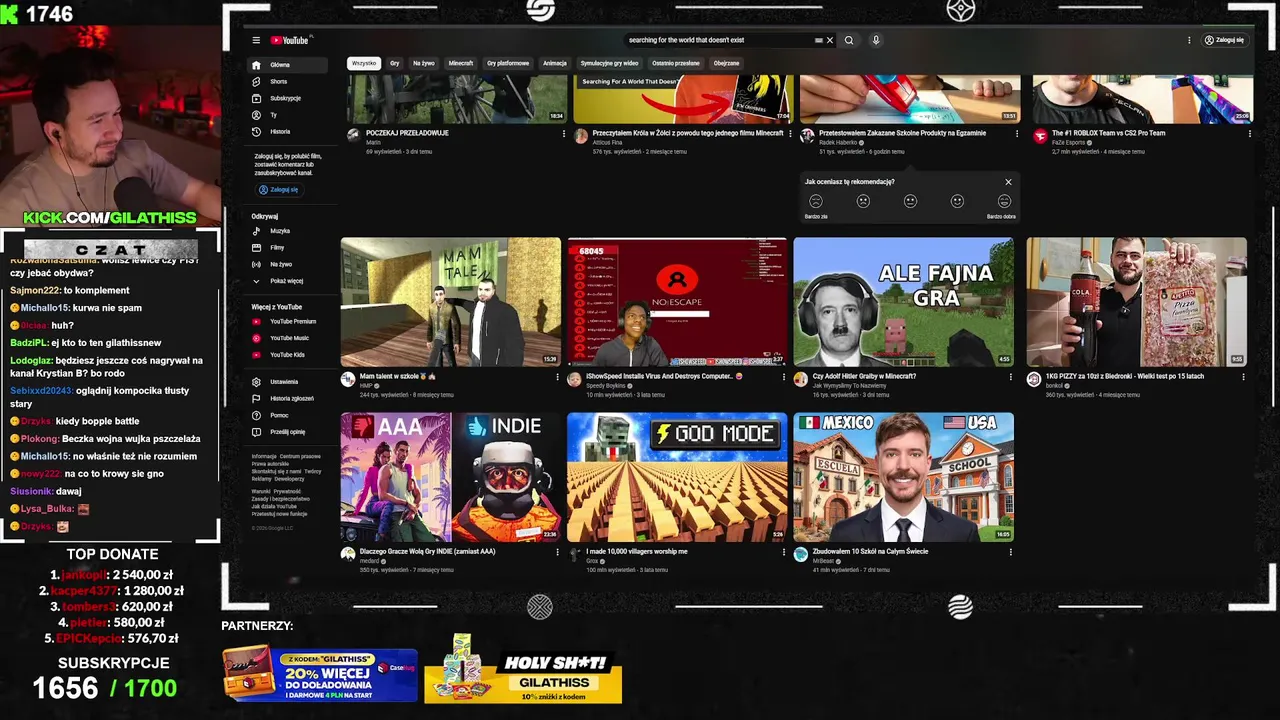Click the HOLY SH*T GILATHISS partner banner
Viewport: 1280px width, 720px height.
coord(523,670)
